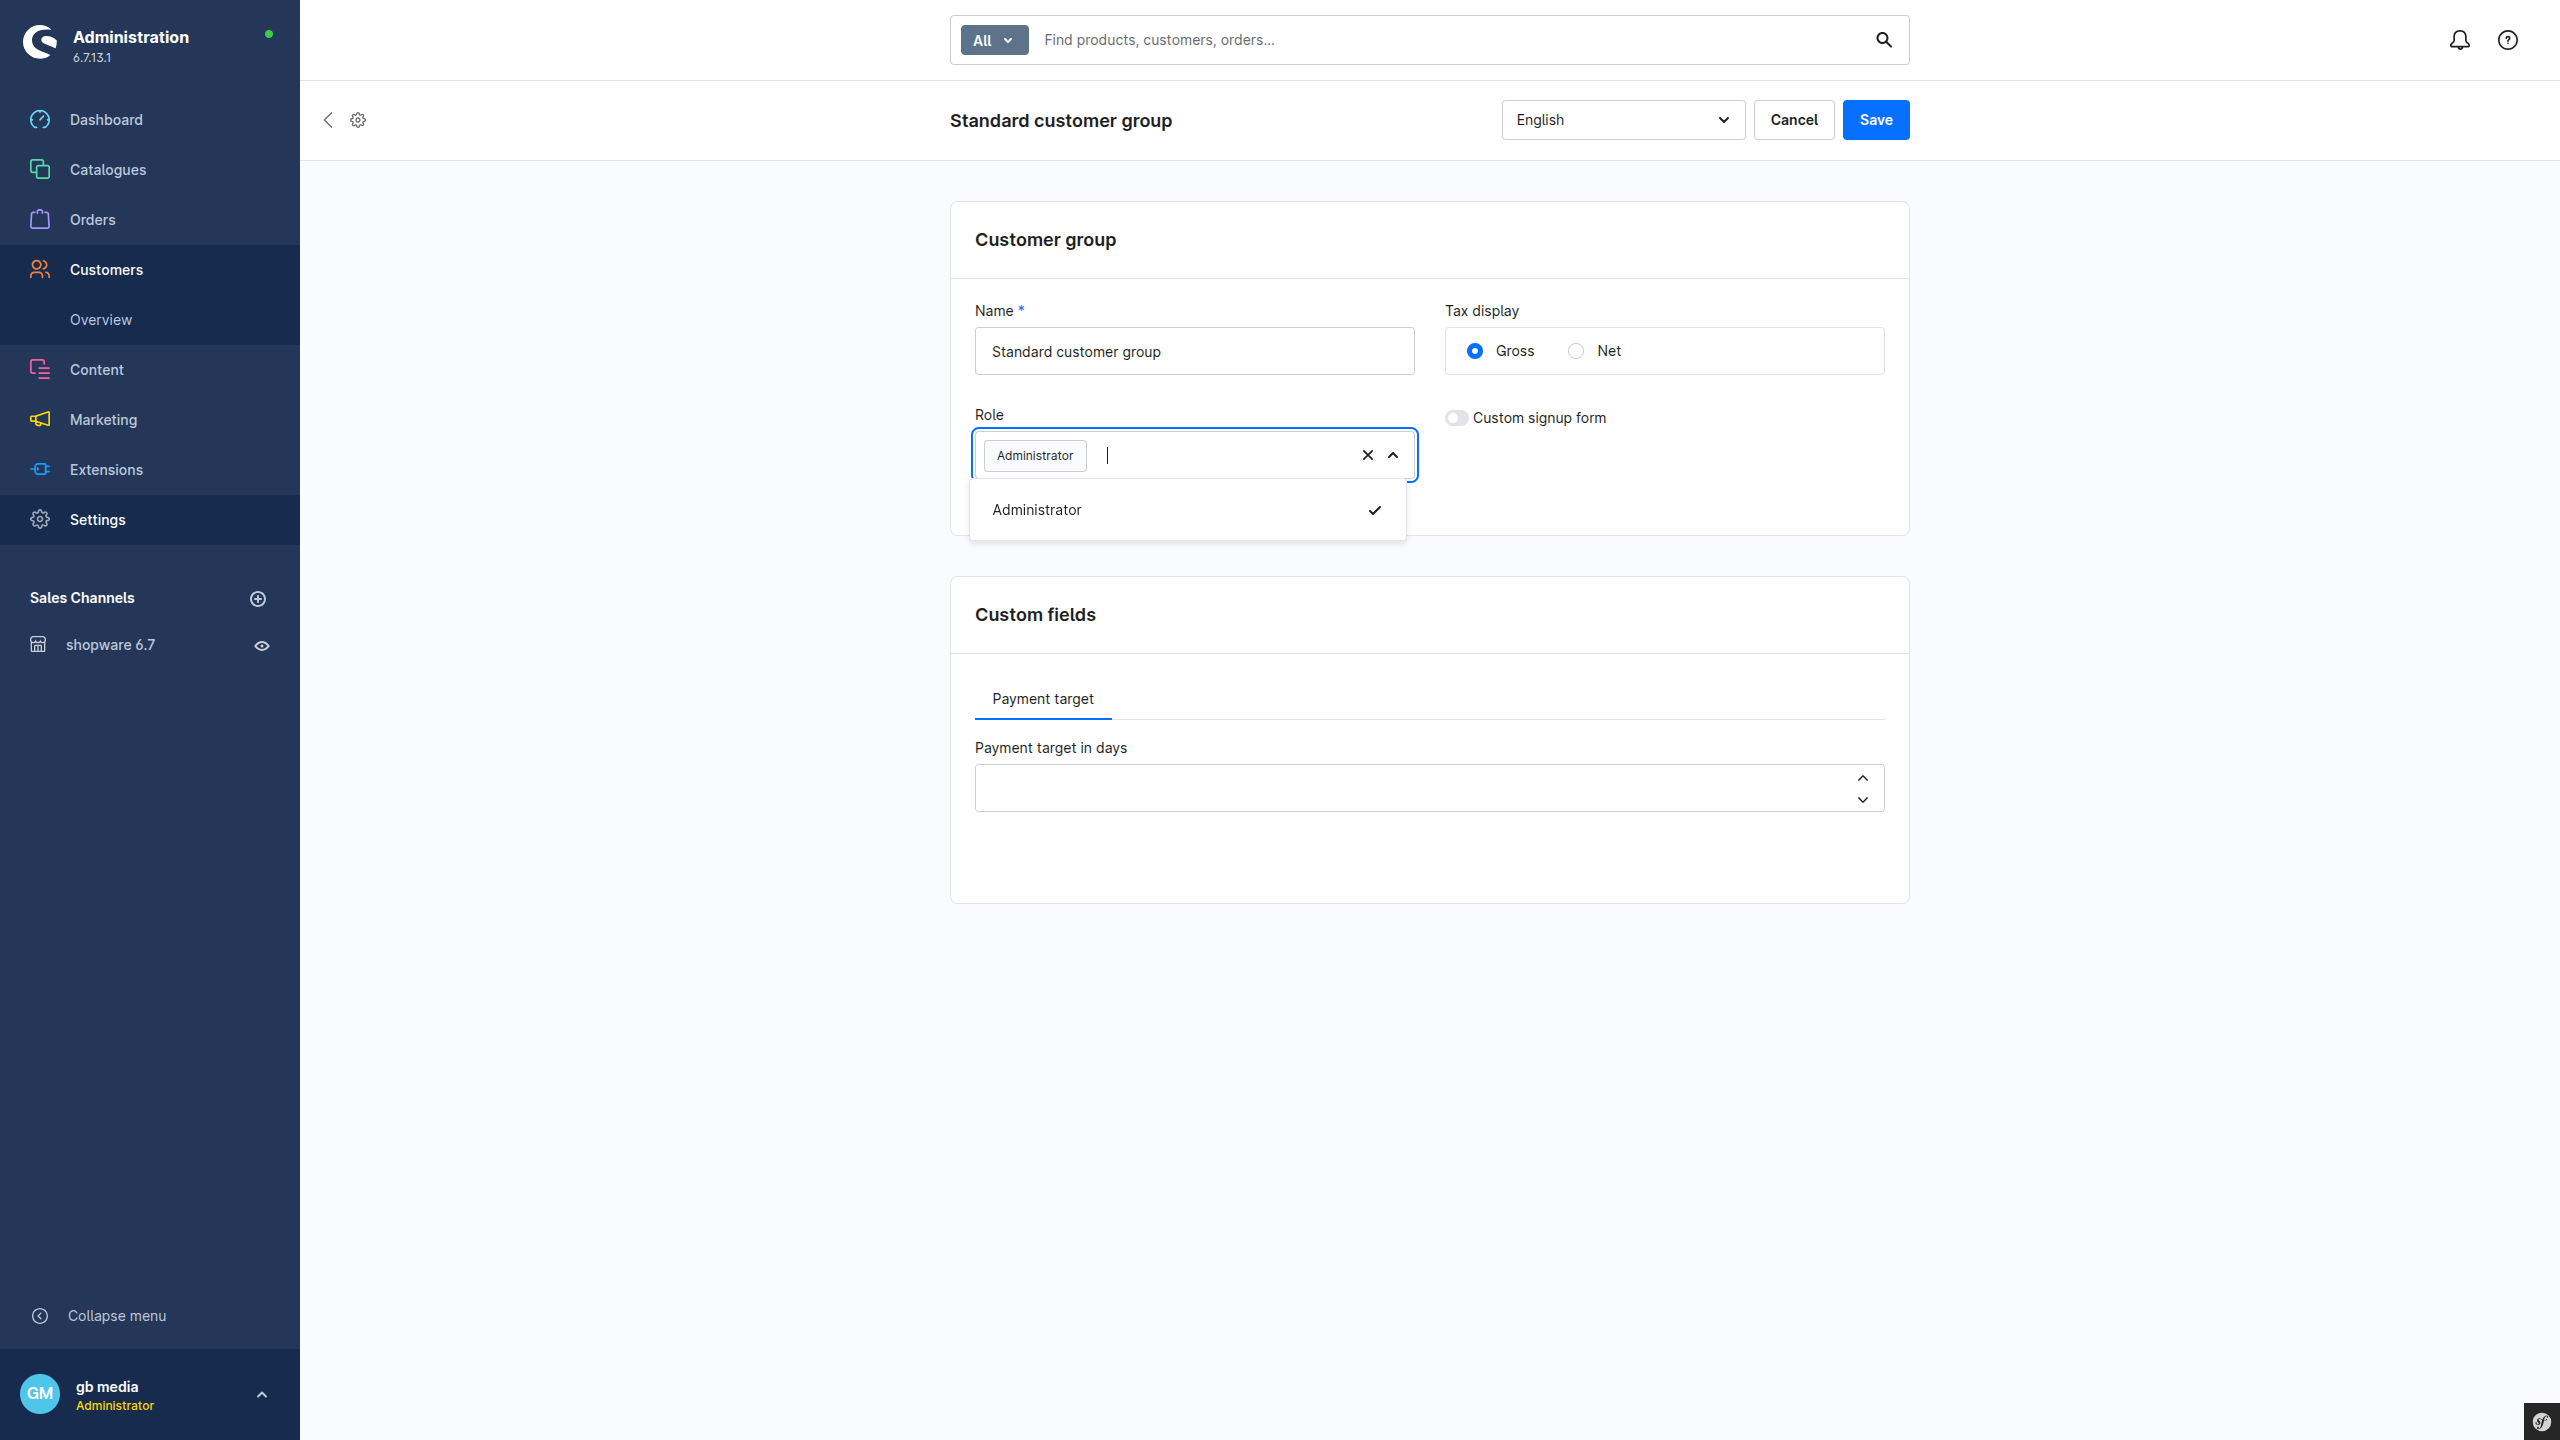Open settings gear next to back arrow

click(358, 120)
